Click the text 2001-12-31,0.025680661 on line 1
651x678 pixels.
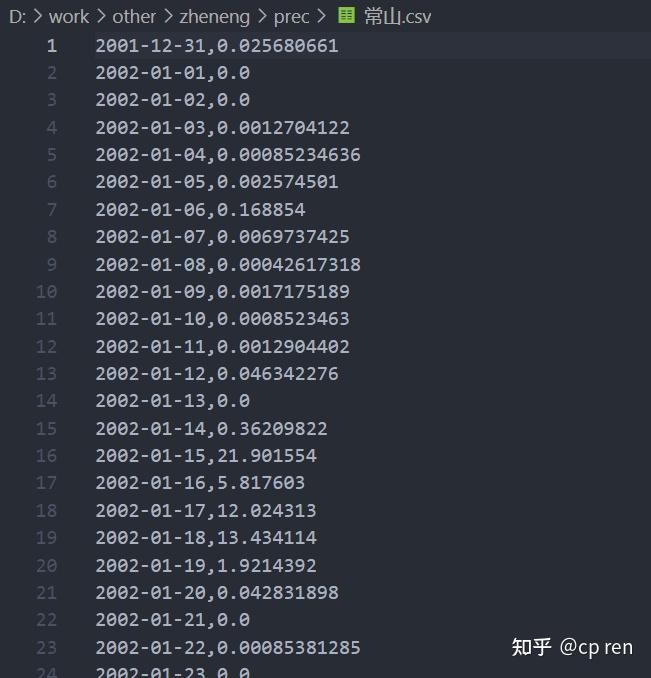pyautogui.click(x=217, y=46)
